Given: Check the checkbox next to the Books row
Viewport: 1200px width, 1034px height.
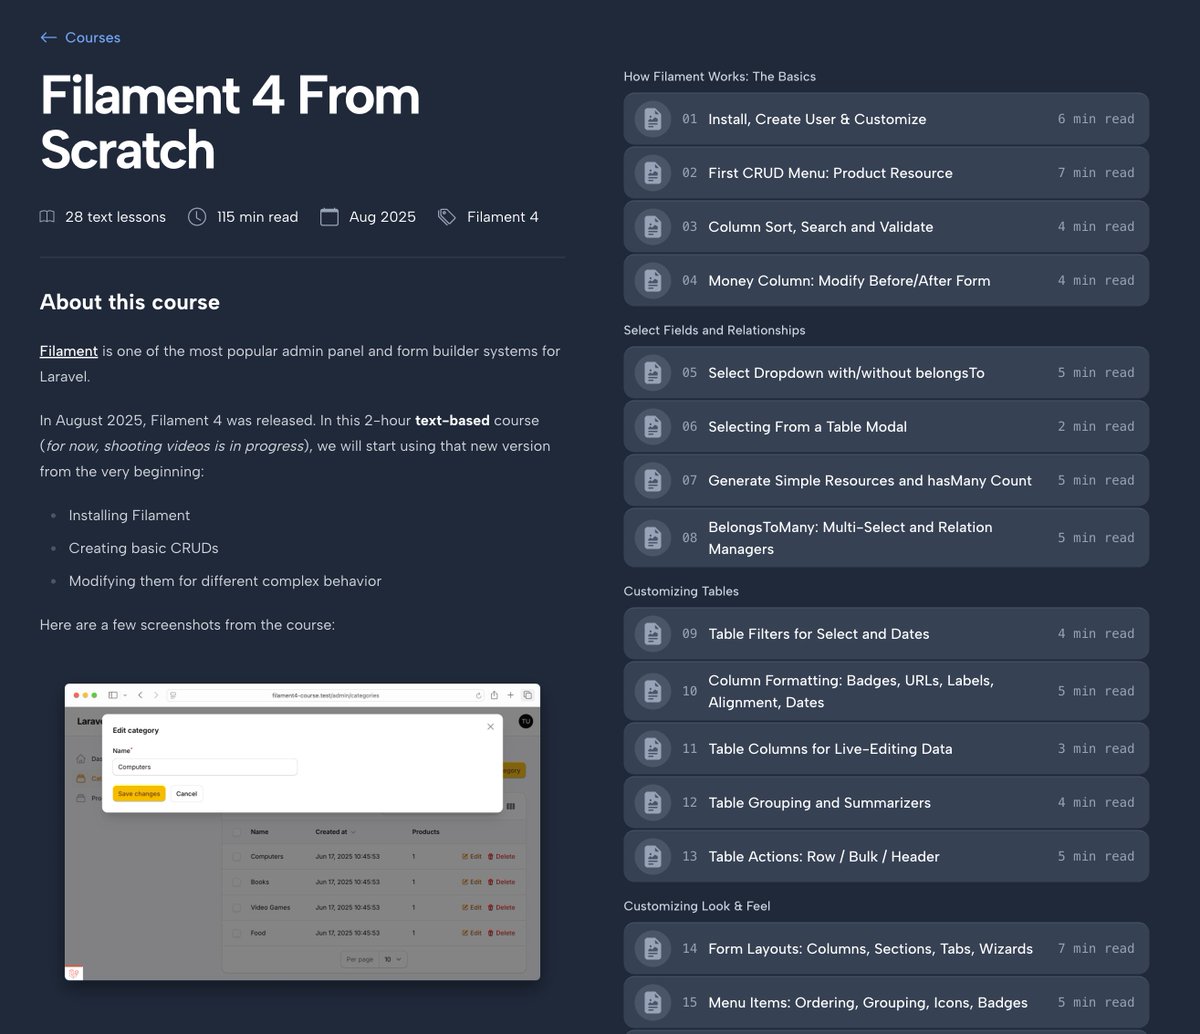Looking at the screenshot, I should click(236, 882).
